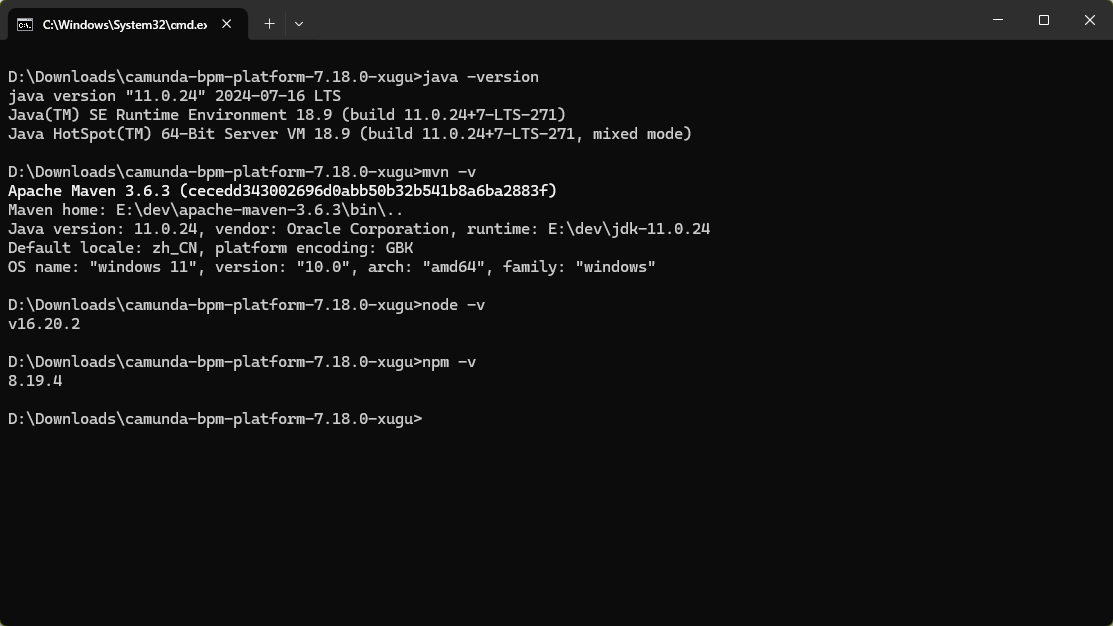Minimize the terminal window

998,20
